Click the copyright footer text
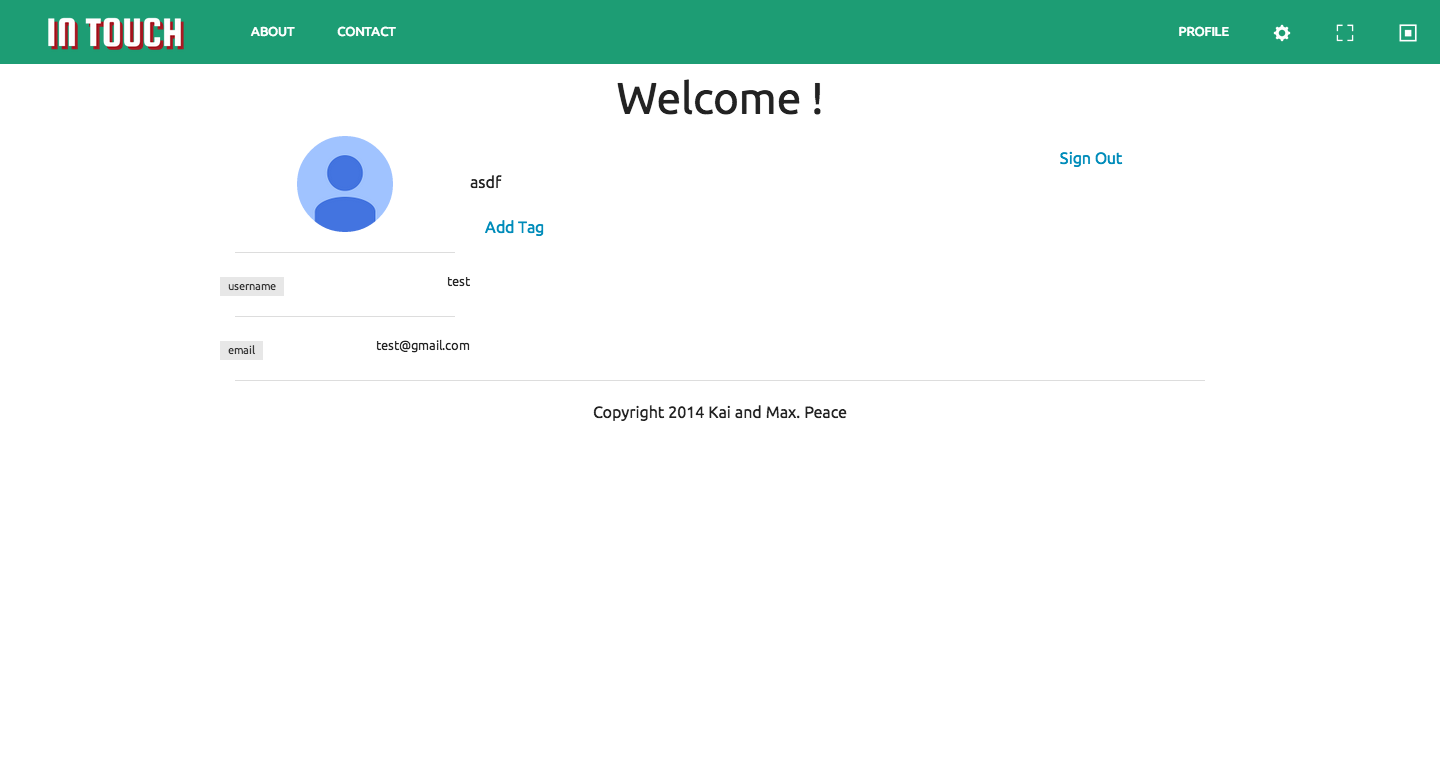The height and width of the screenshot is (781, 1440). click(720, 412)
